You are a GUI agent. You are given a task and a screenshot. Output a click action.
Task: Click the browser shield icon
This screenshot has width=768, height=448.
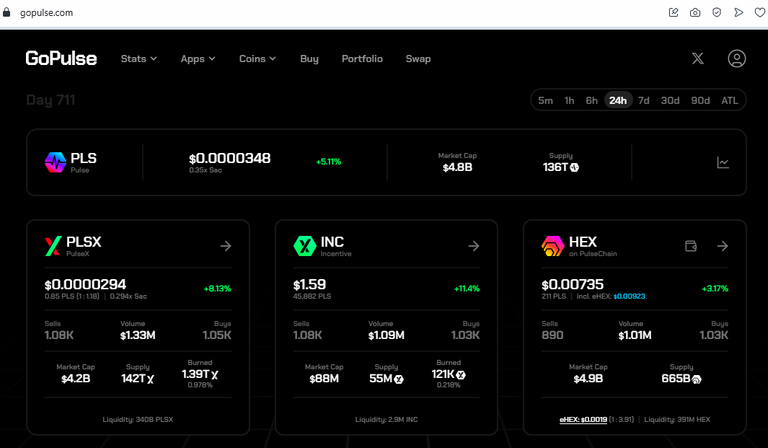tap(717, 13)
